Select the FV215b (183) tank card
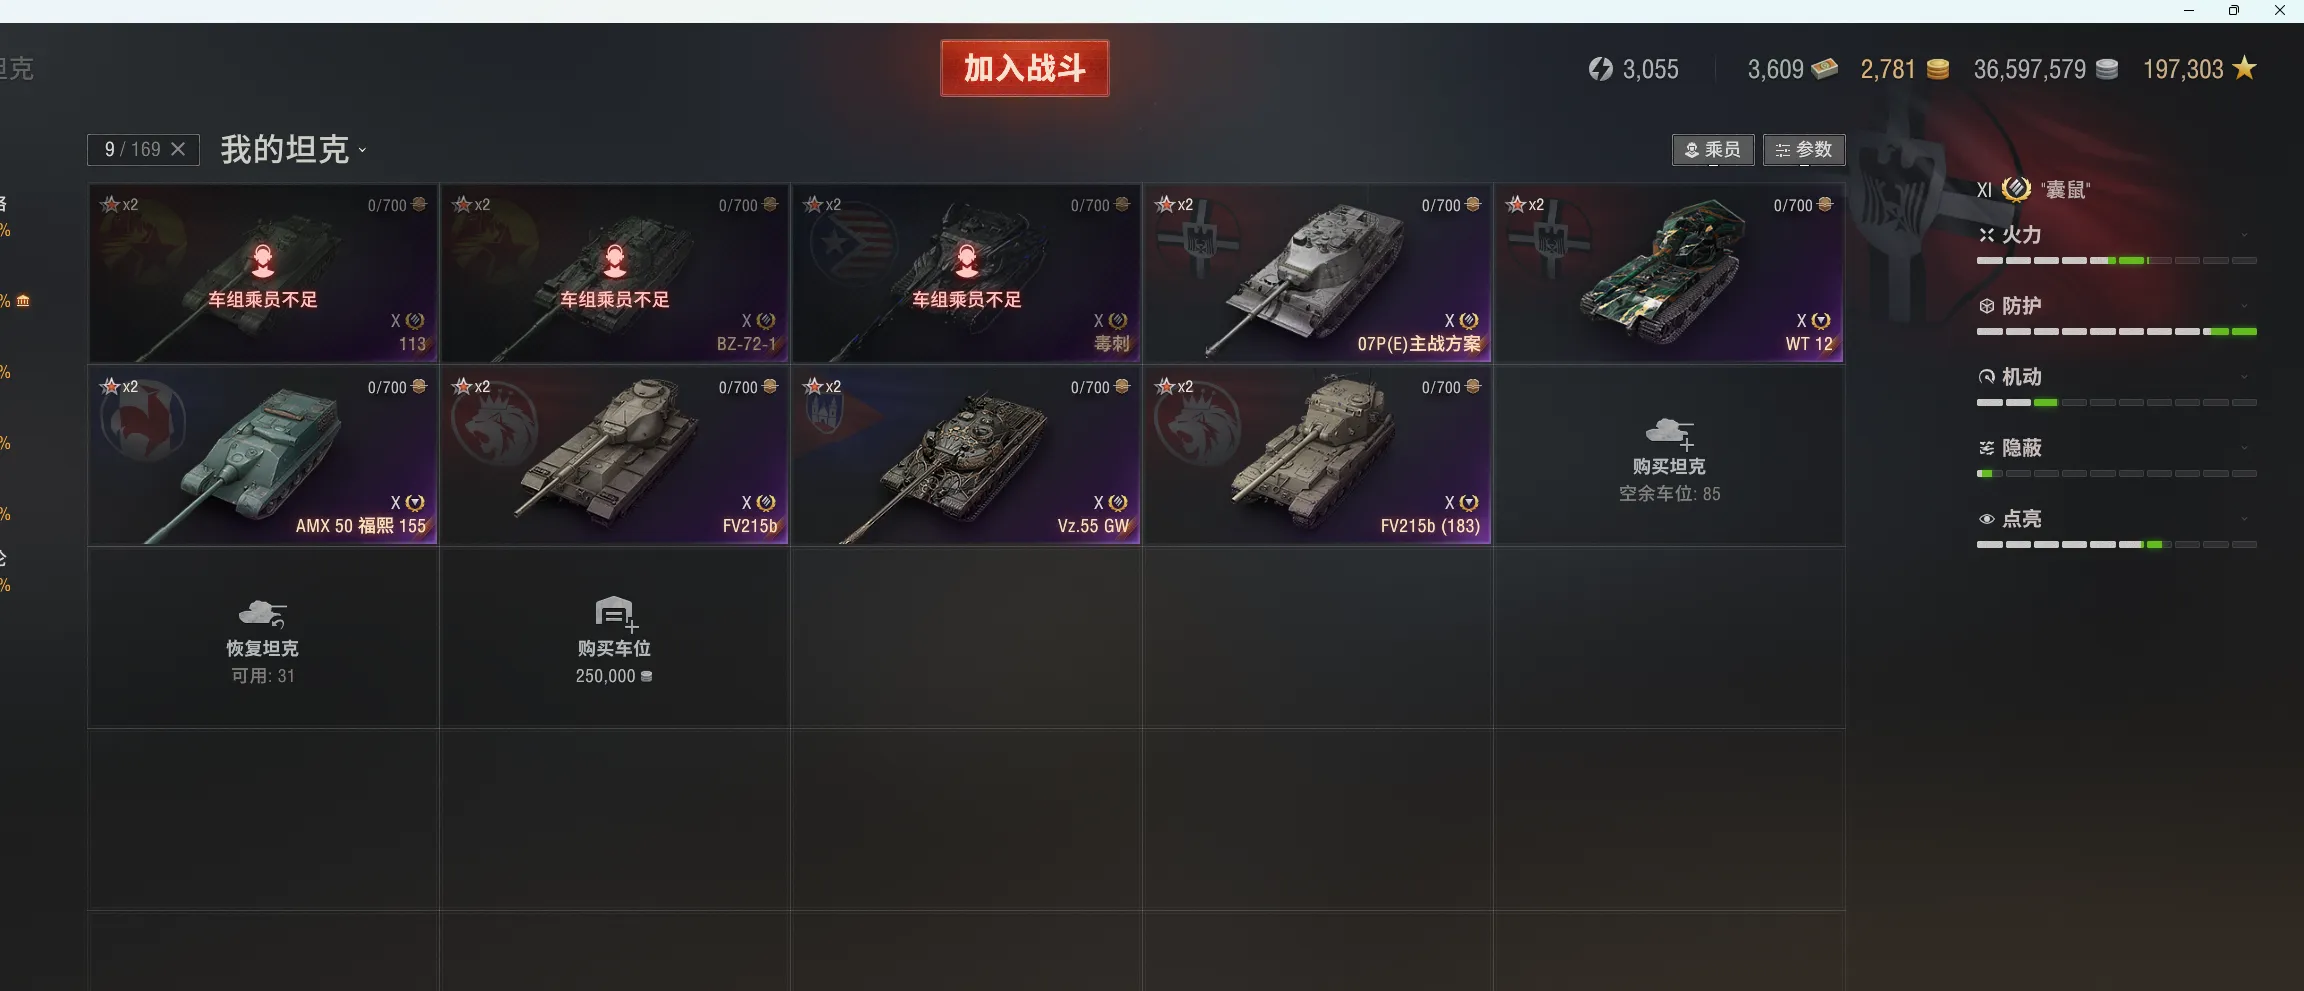 (x=1317, y=455)
